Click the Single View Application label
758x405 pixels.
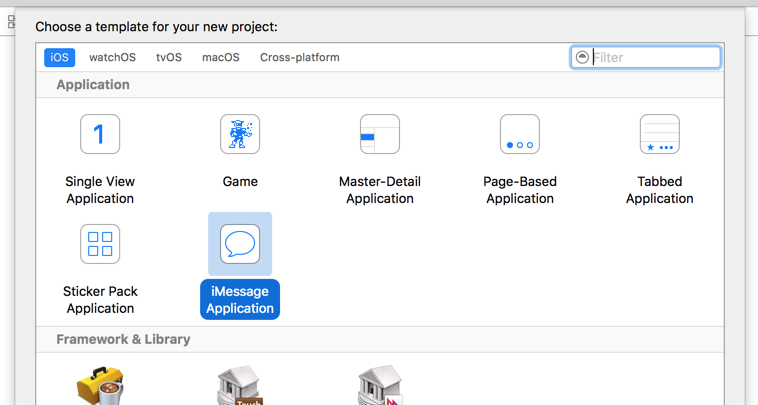point(100,190)
